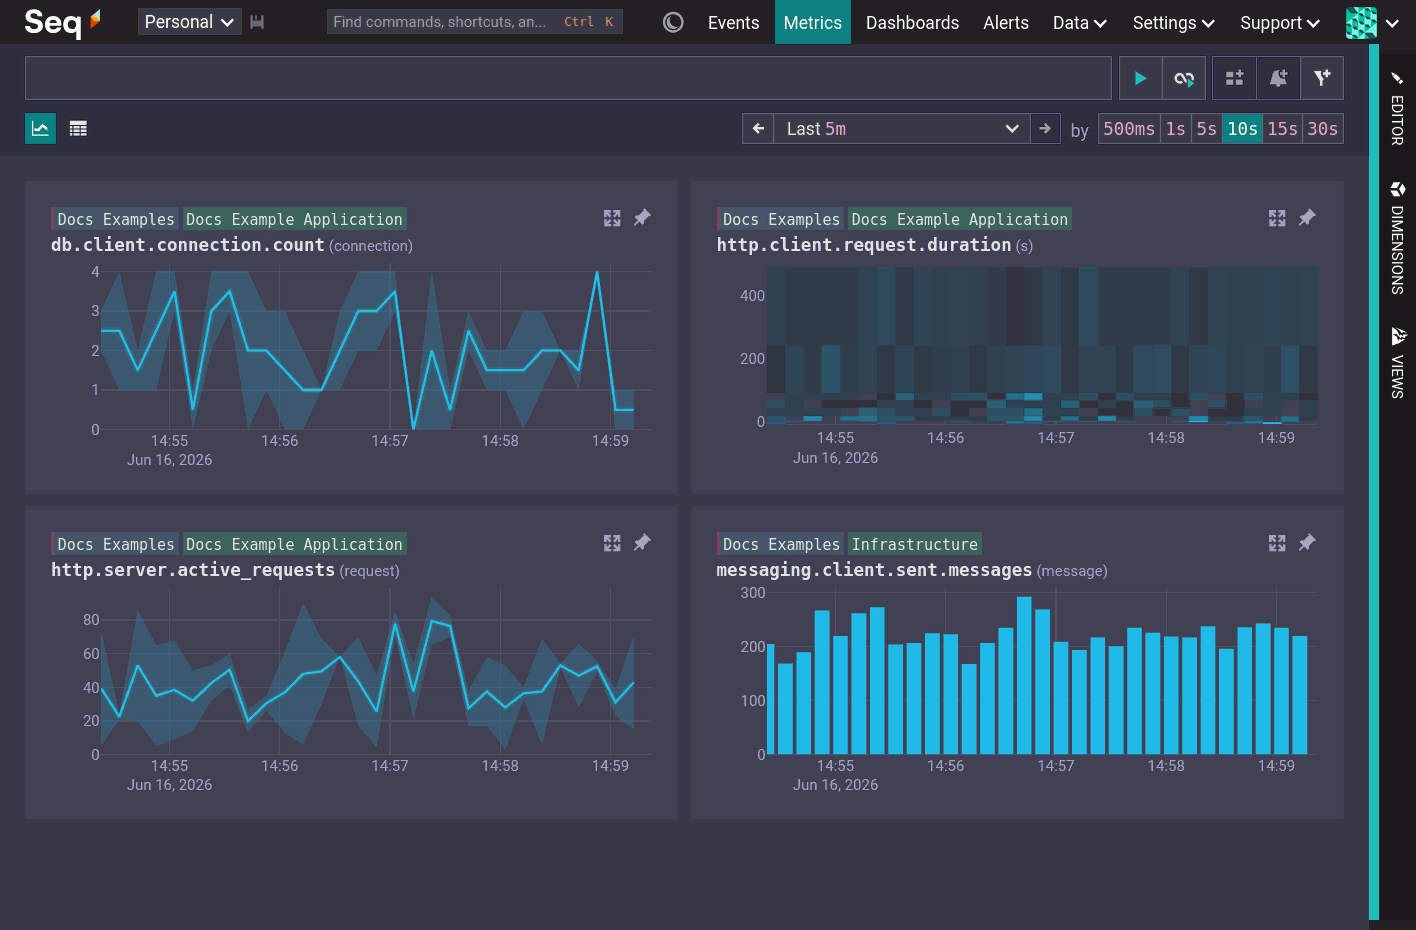
Task: Open the Last 5m time range dropdown
Action: click(901, 129)
